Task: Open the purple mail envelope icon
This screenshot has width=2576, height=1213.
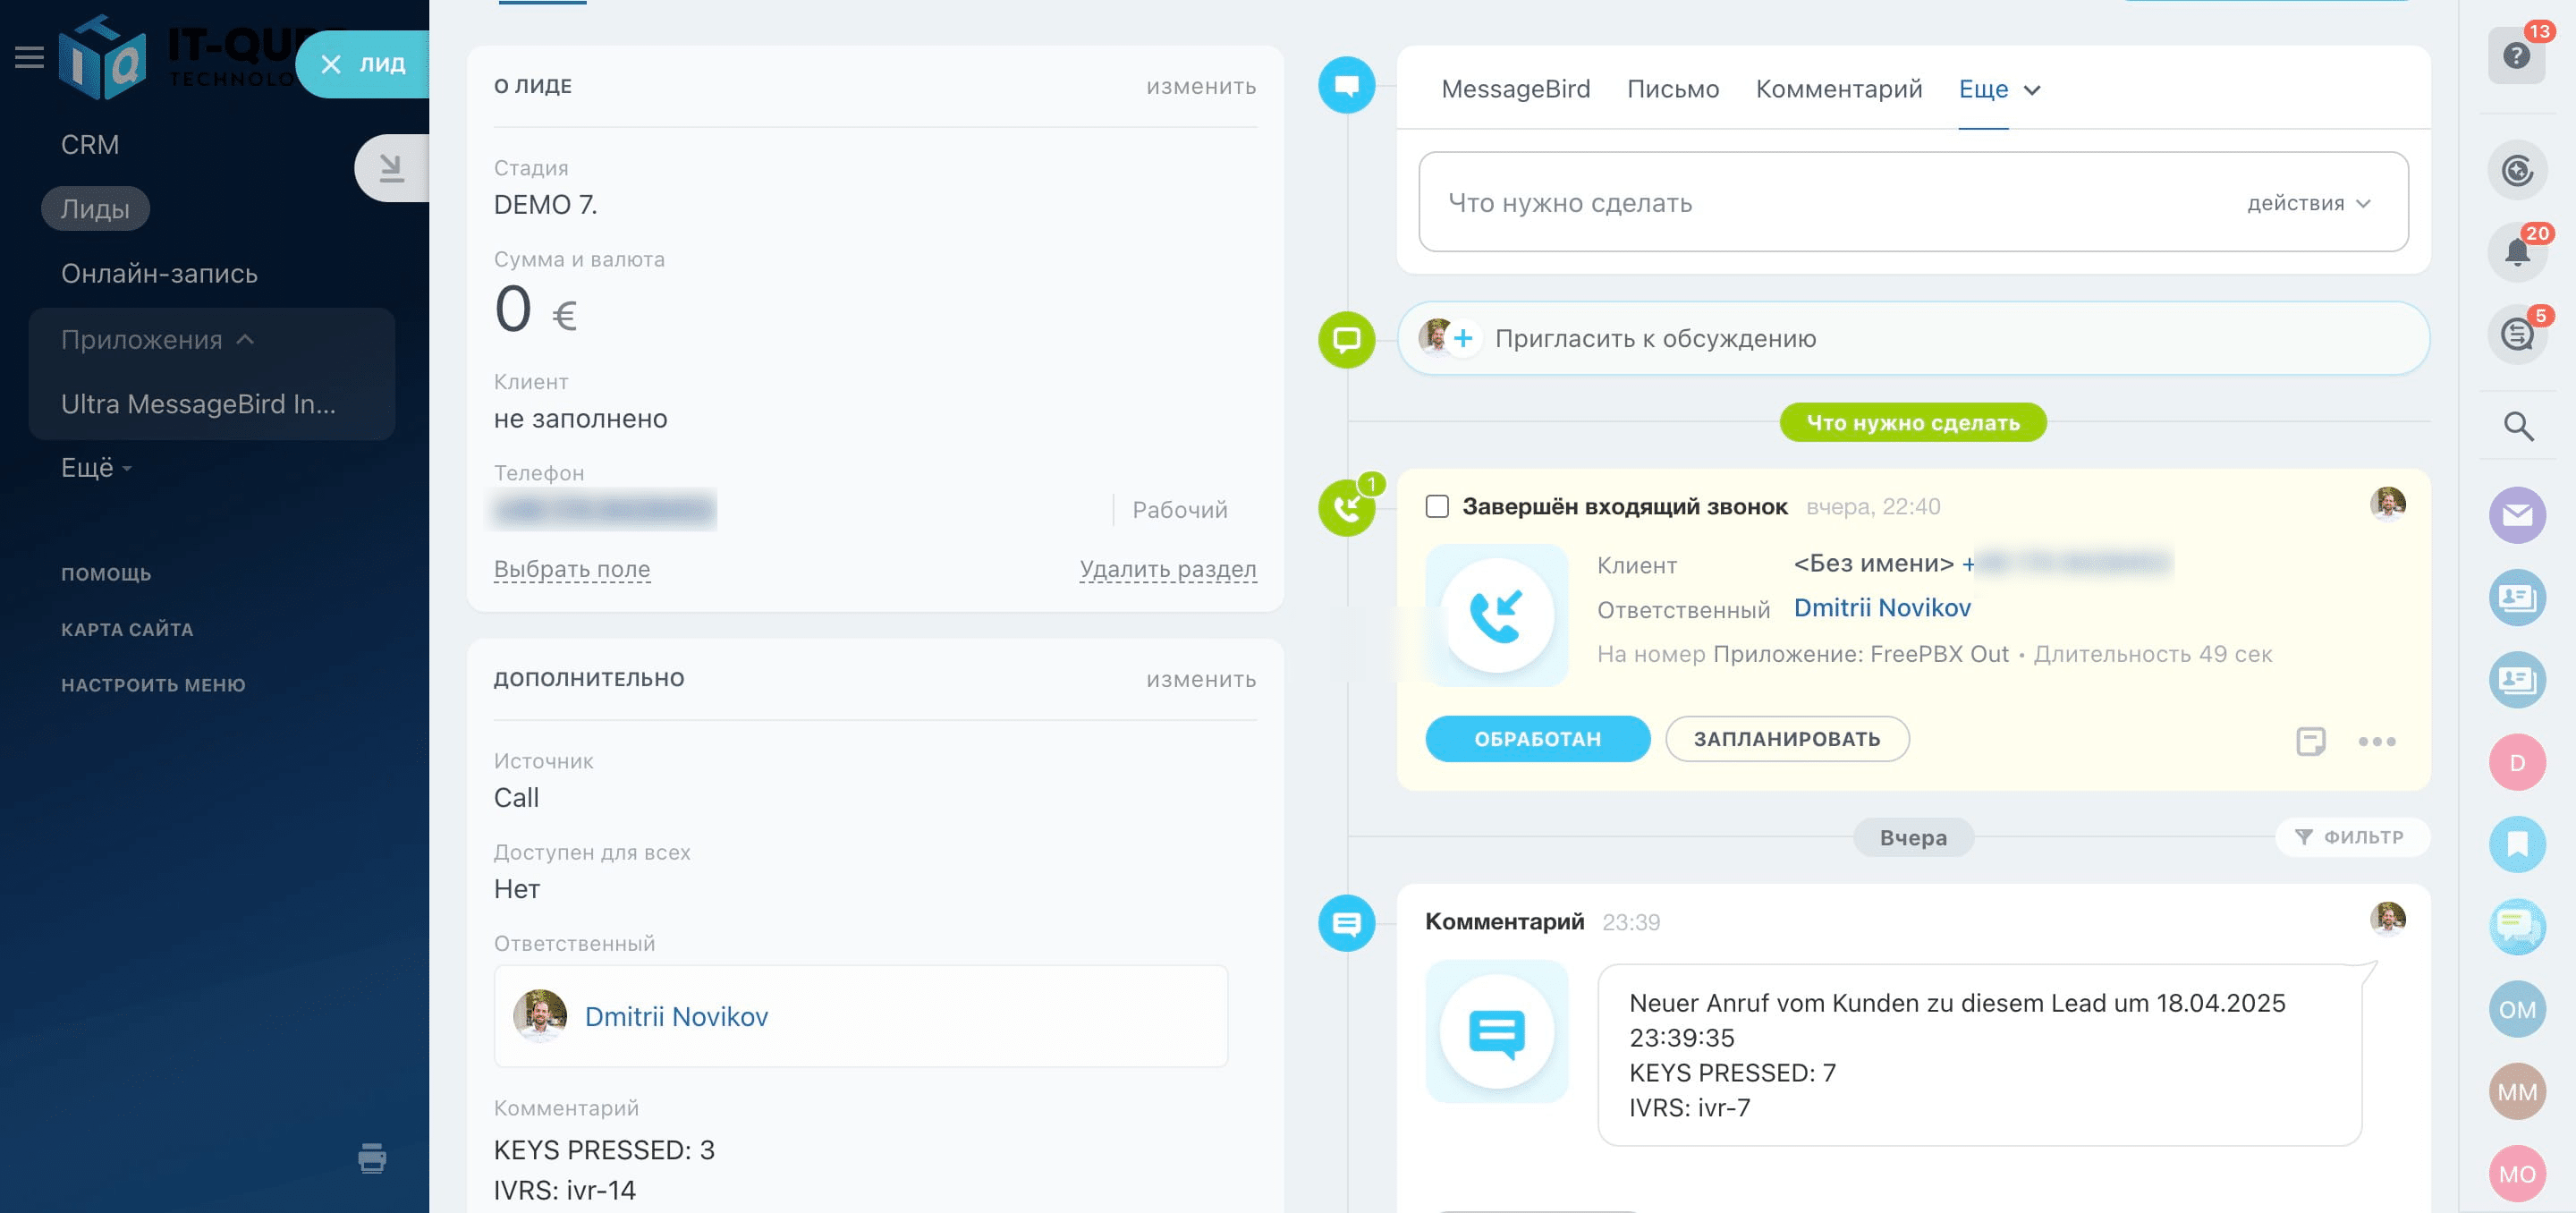Action: tap(2518, 515)
